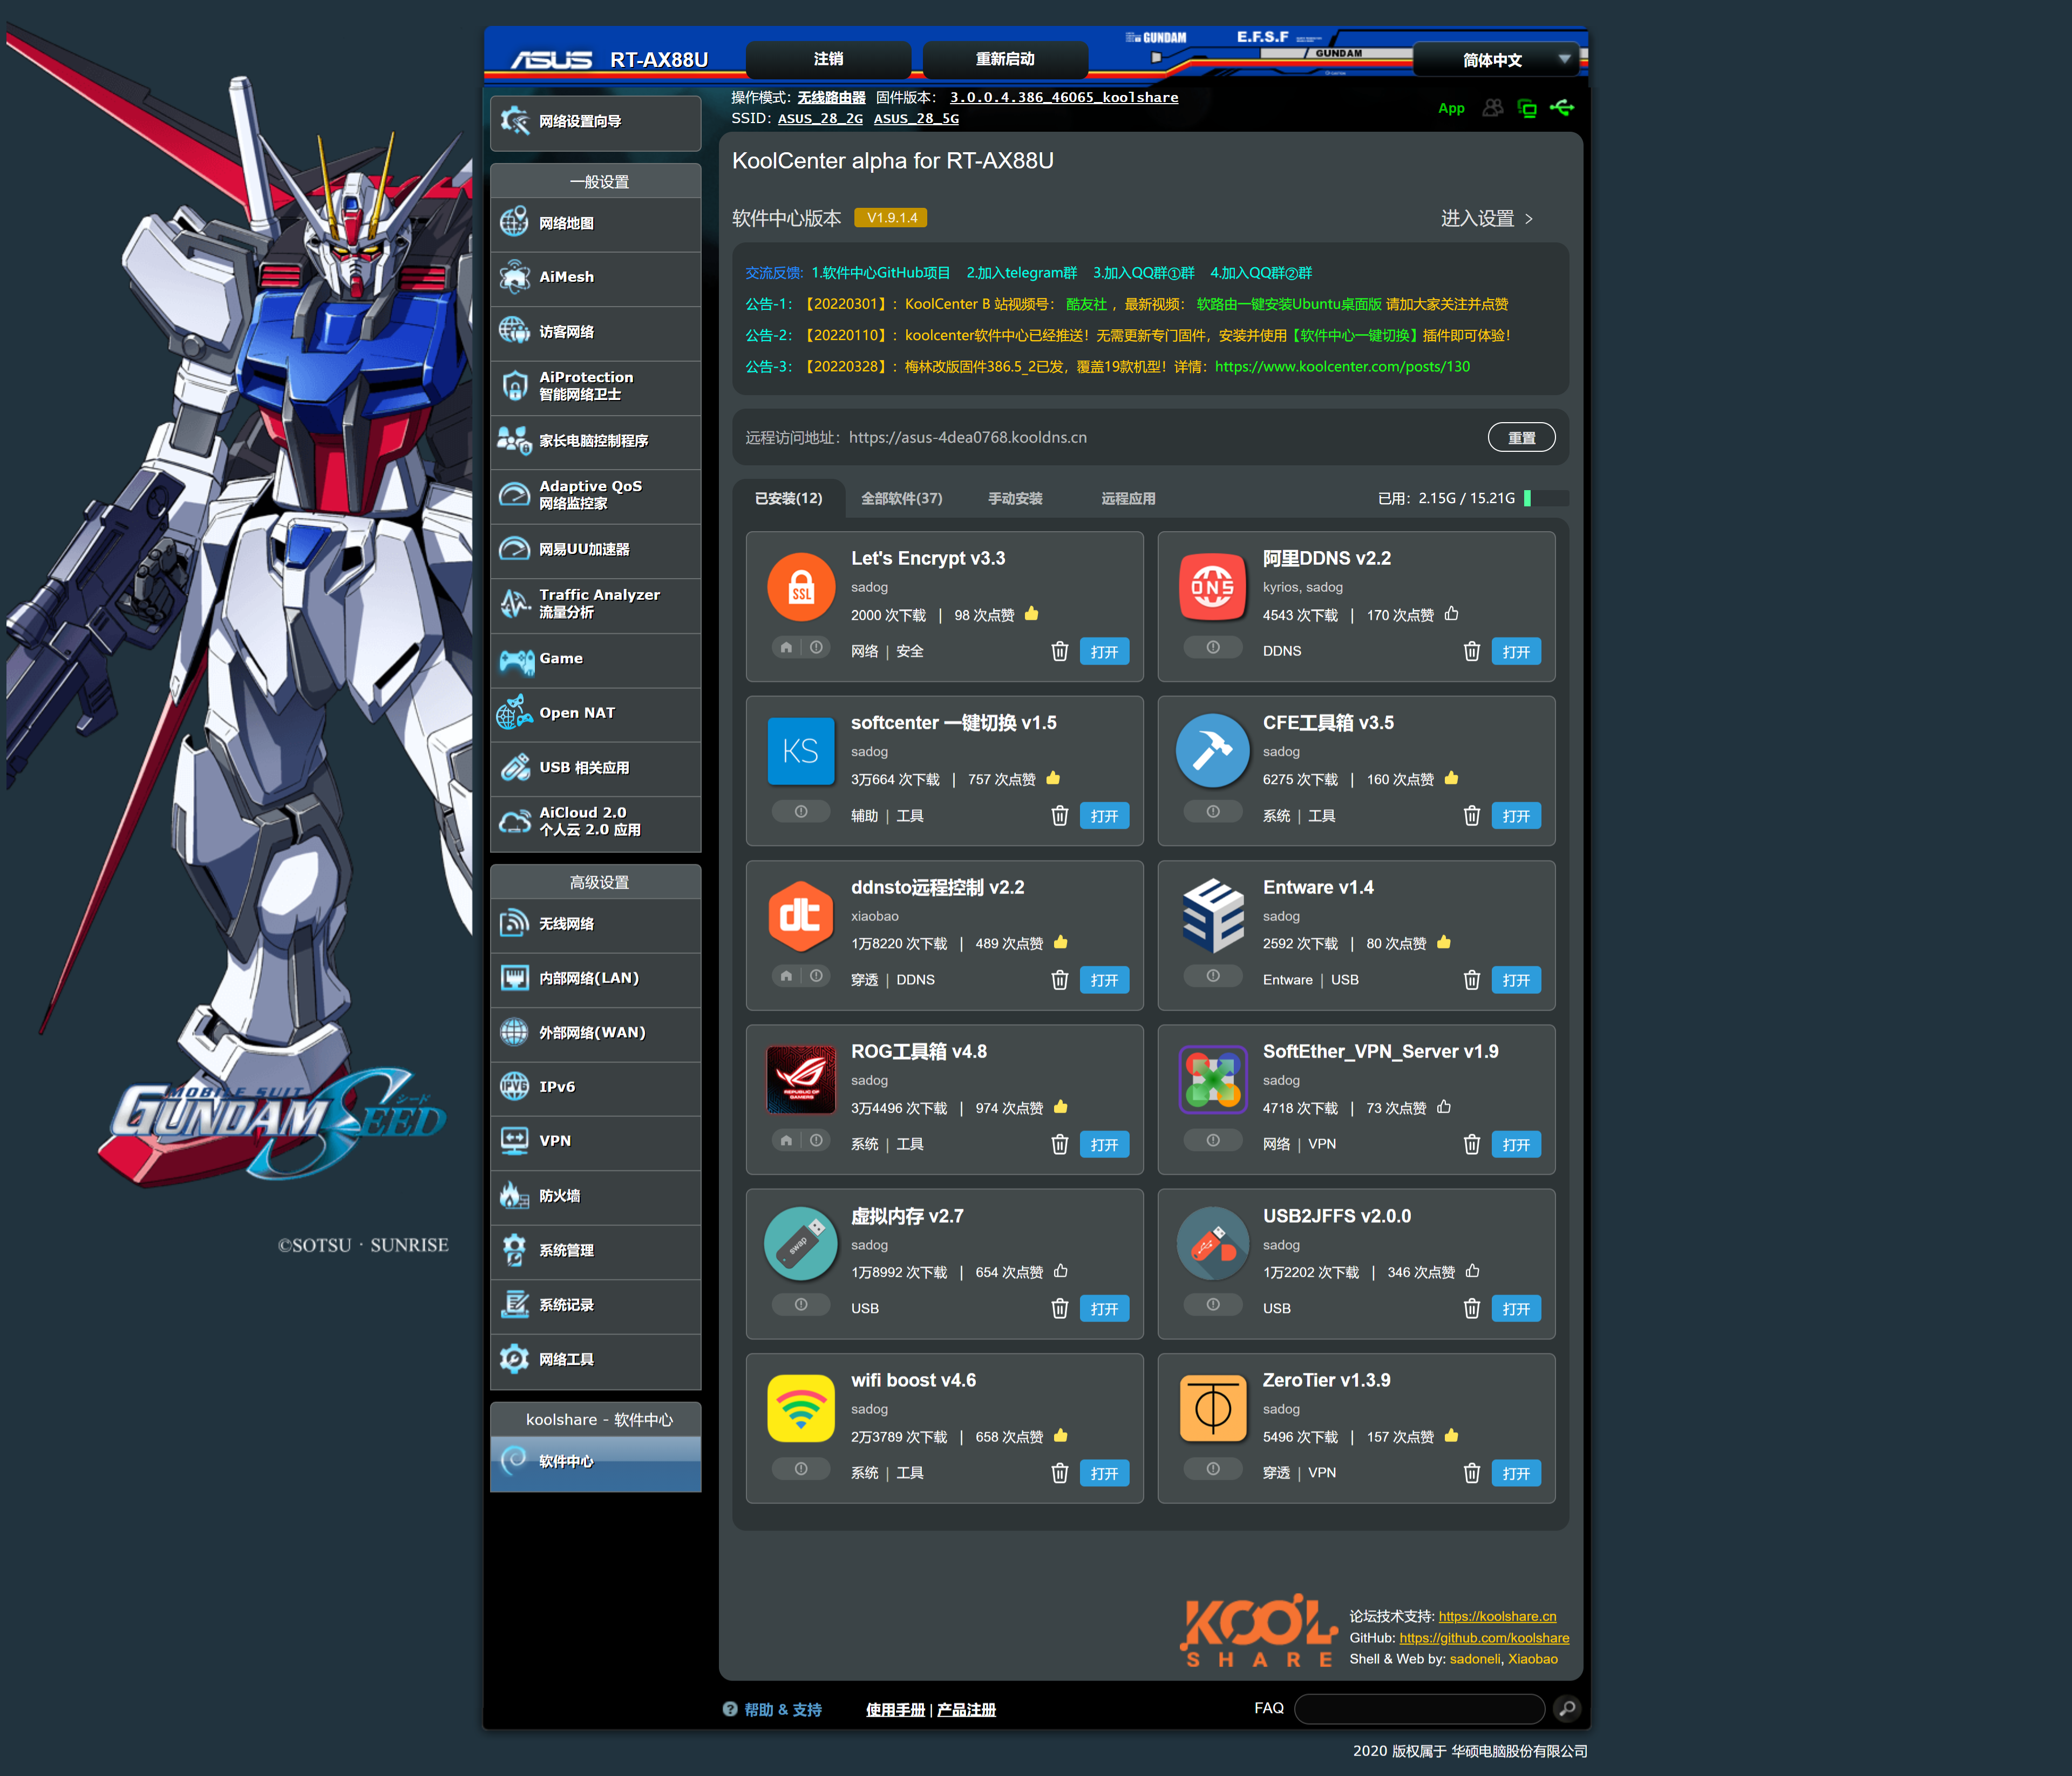
Task: Click the FAQ search magnifier icon
Action: tap(1567, 1708)
